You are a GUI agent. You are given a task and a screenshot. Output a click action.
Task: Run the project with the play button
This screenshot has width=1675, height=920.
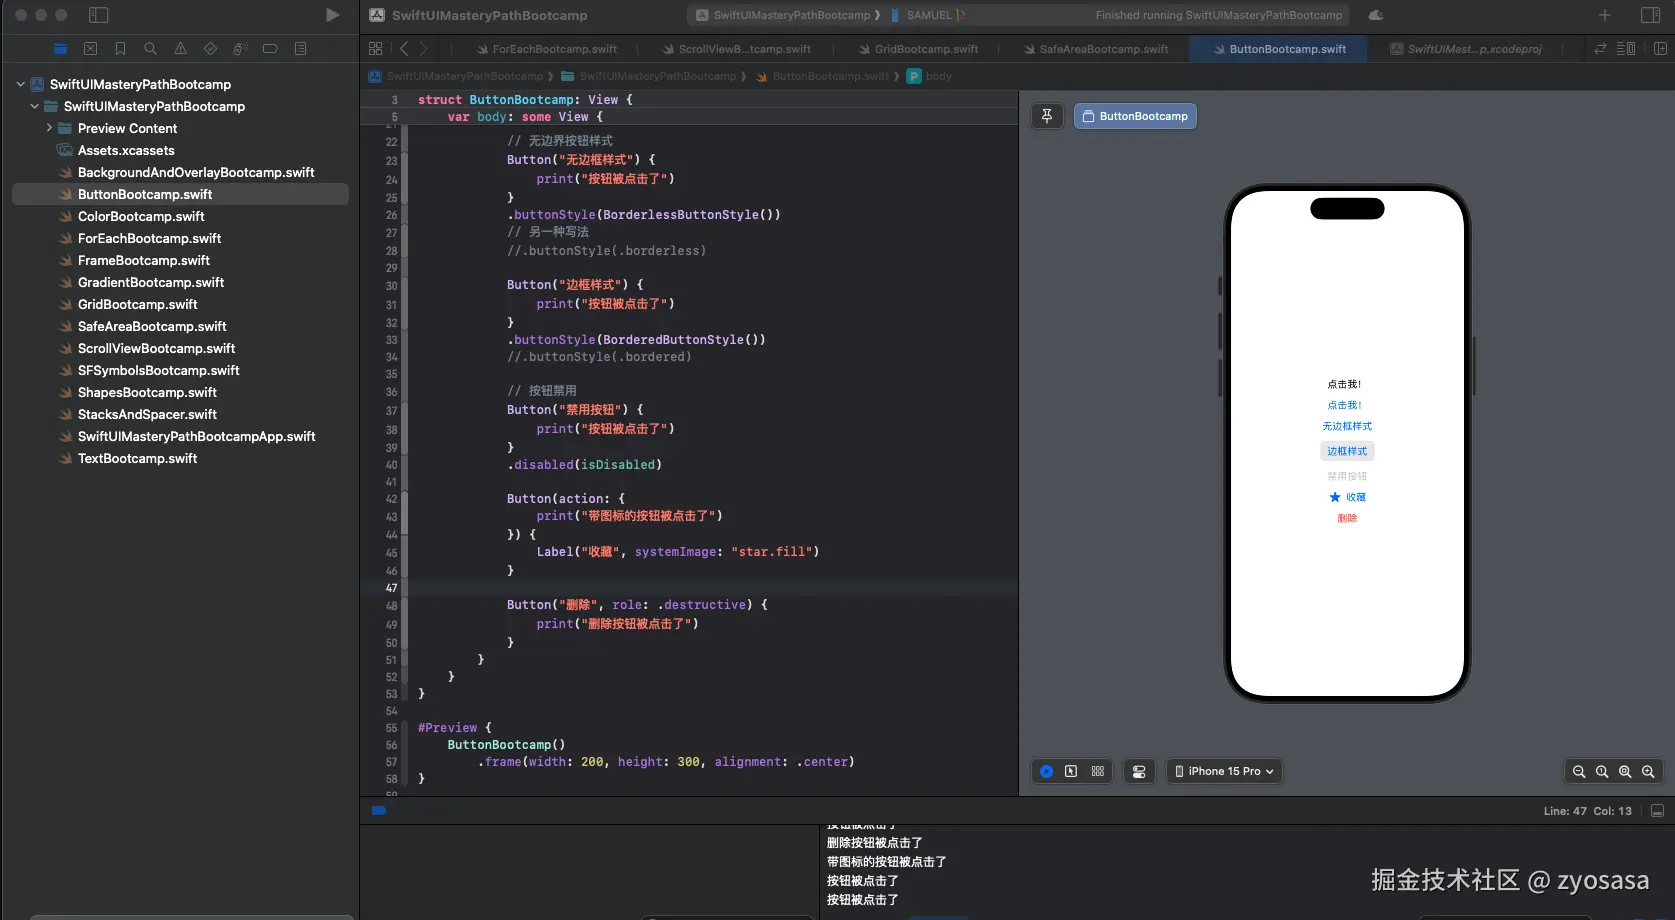332,15
